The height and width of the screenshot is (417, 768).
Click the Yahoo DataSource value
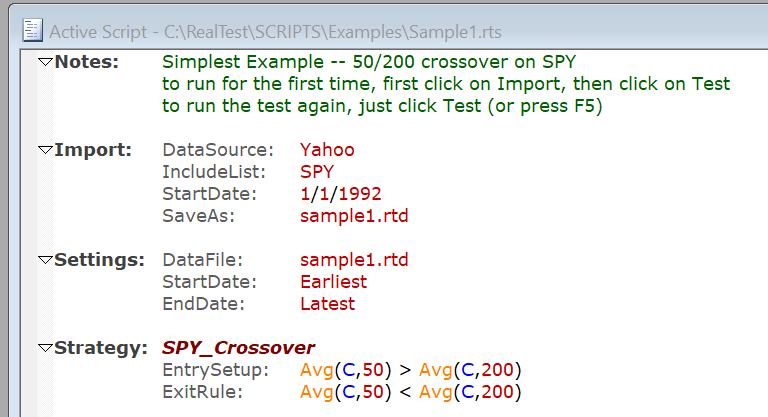click(327, 150)
